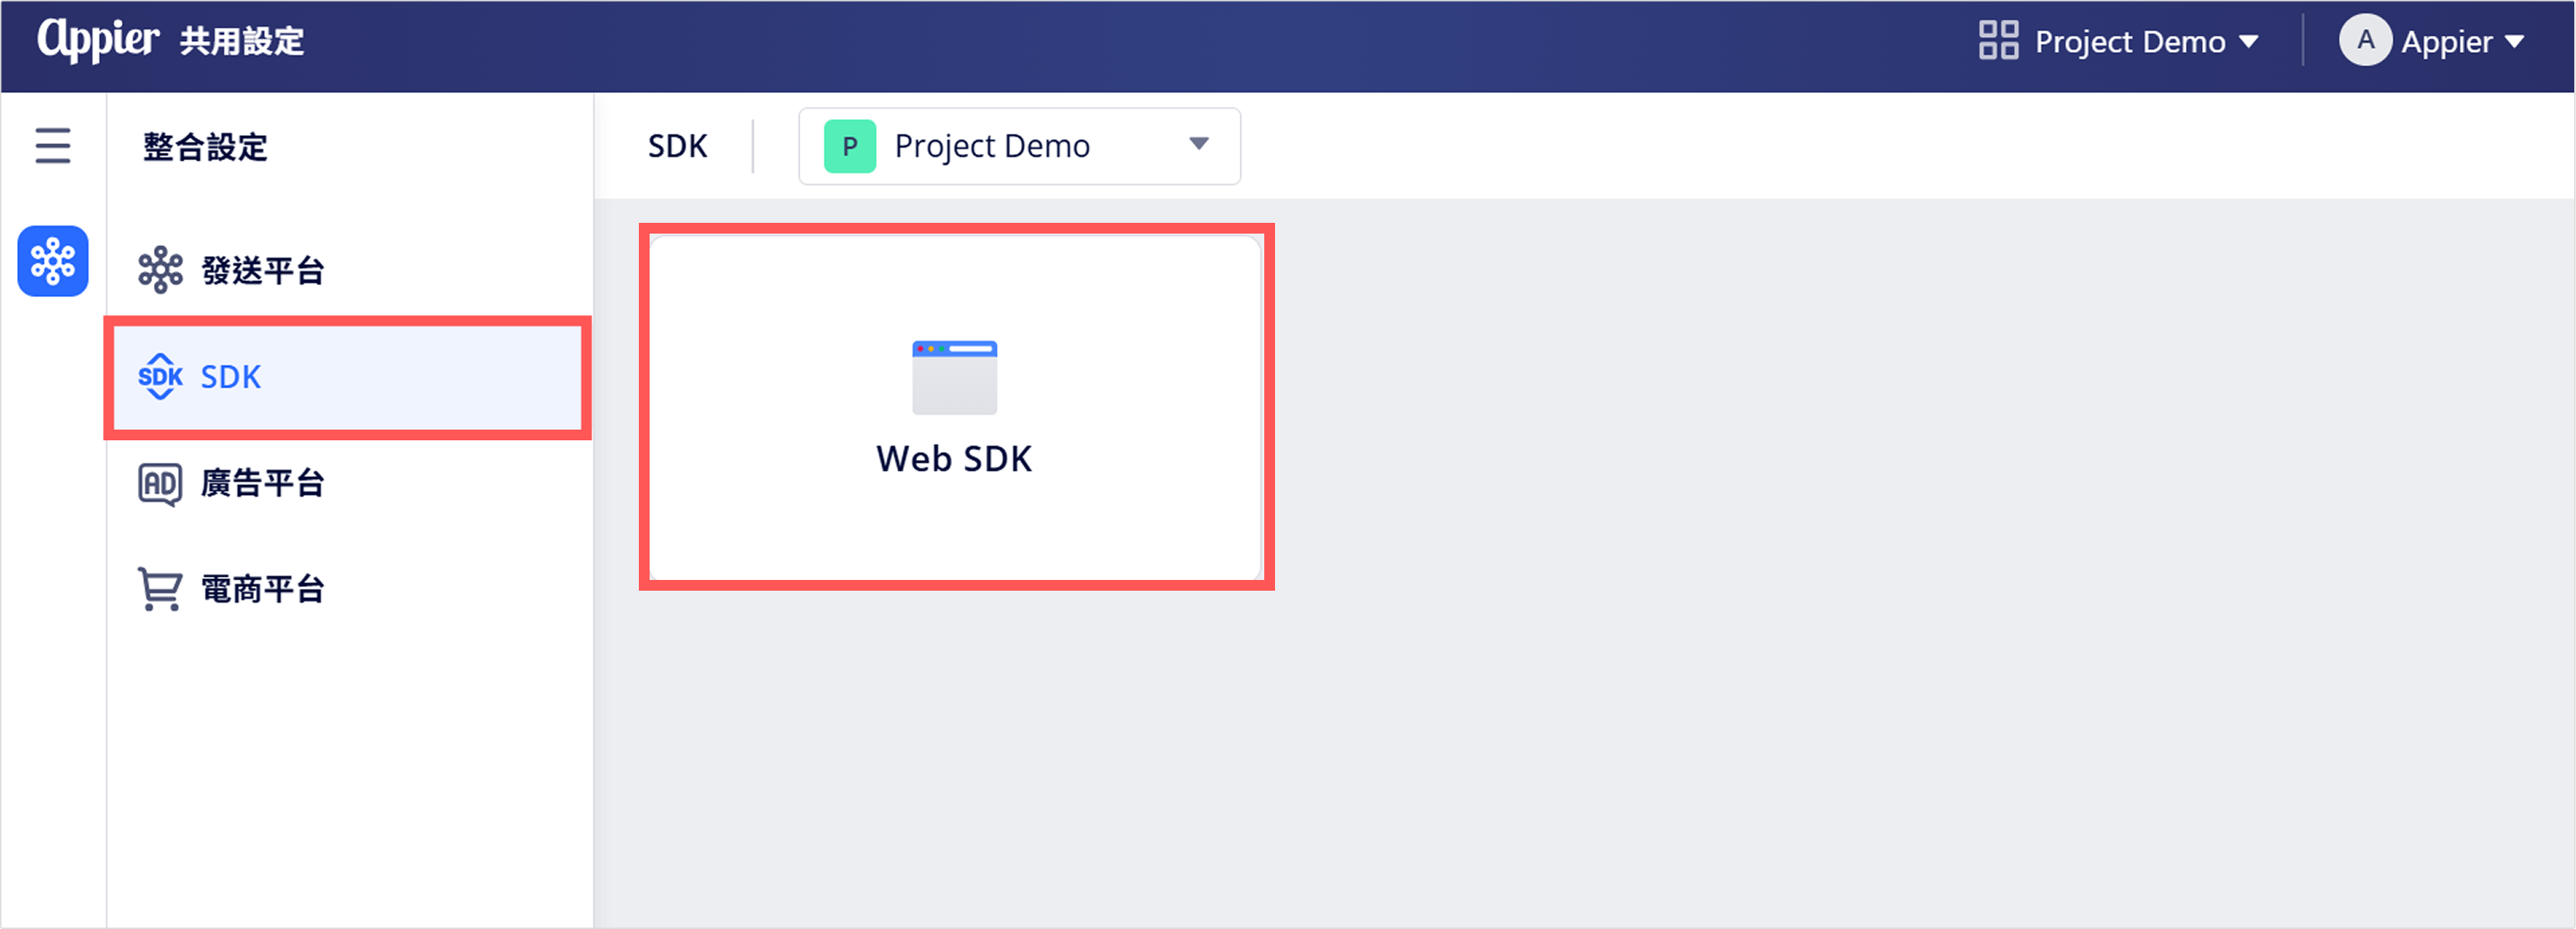Open the Project Demo header dropdown
Image resolution: width=2576 pixels, height=929 pixels.
point(2119,41)
